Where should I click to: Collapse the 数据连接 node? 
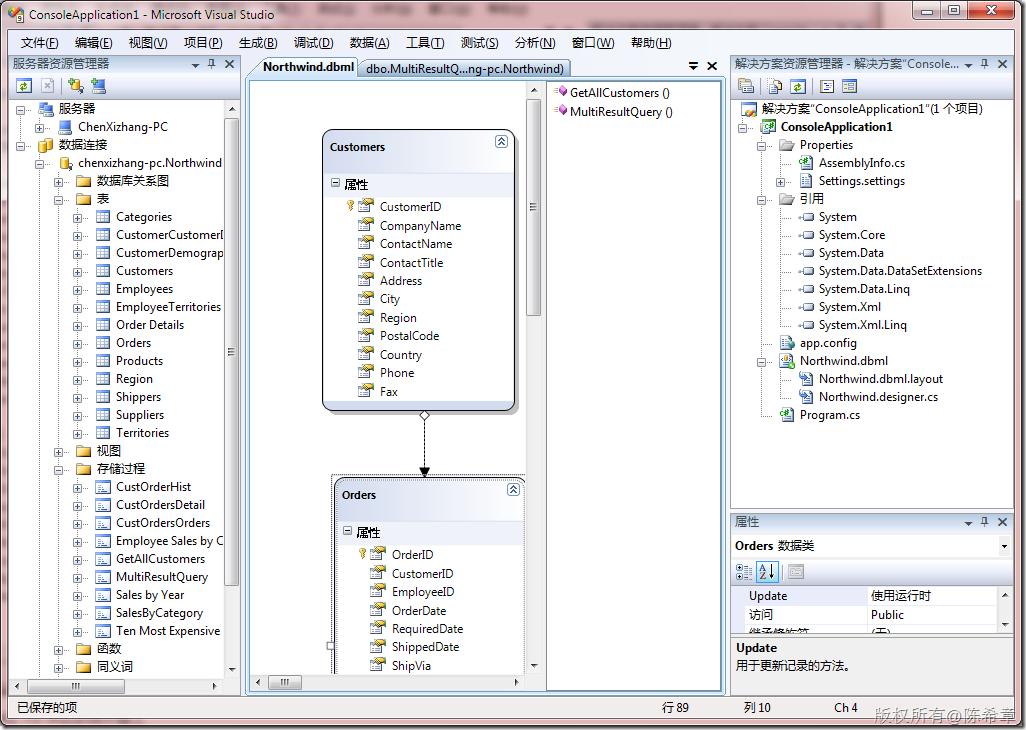coord(21,145)
